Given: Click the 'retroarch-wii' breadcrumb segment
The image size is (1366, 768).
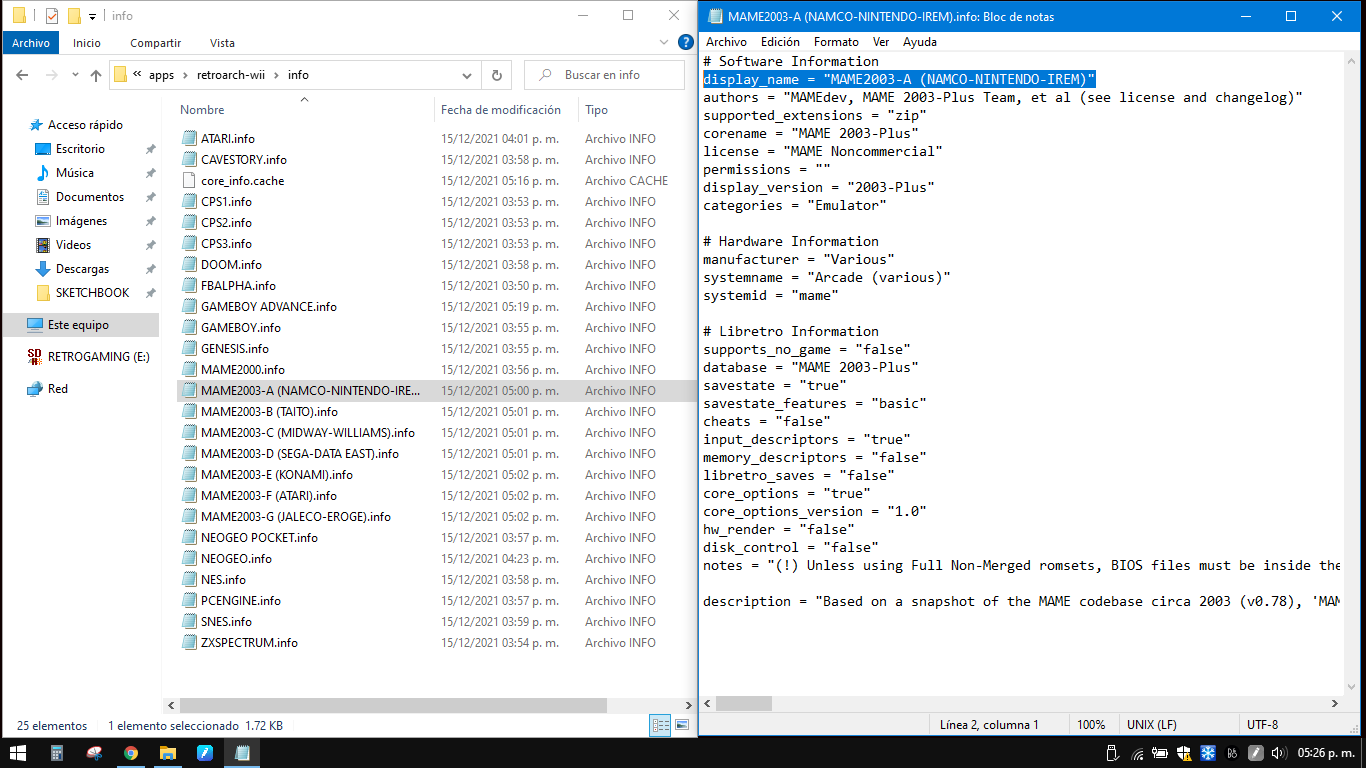Looking at the screenshot, I should click(231, 75).
